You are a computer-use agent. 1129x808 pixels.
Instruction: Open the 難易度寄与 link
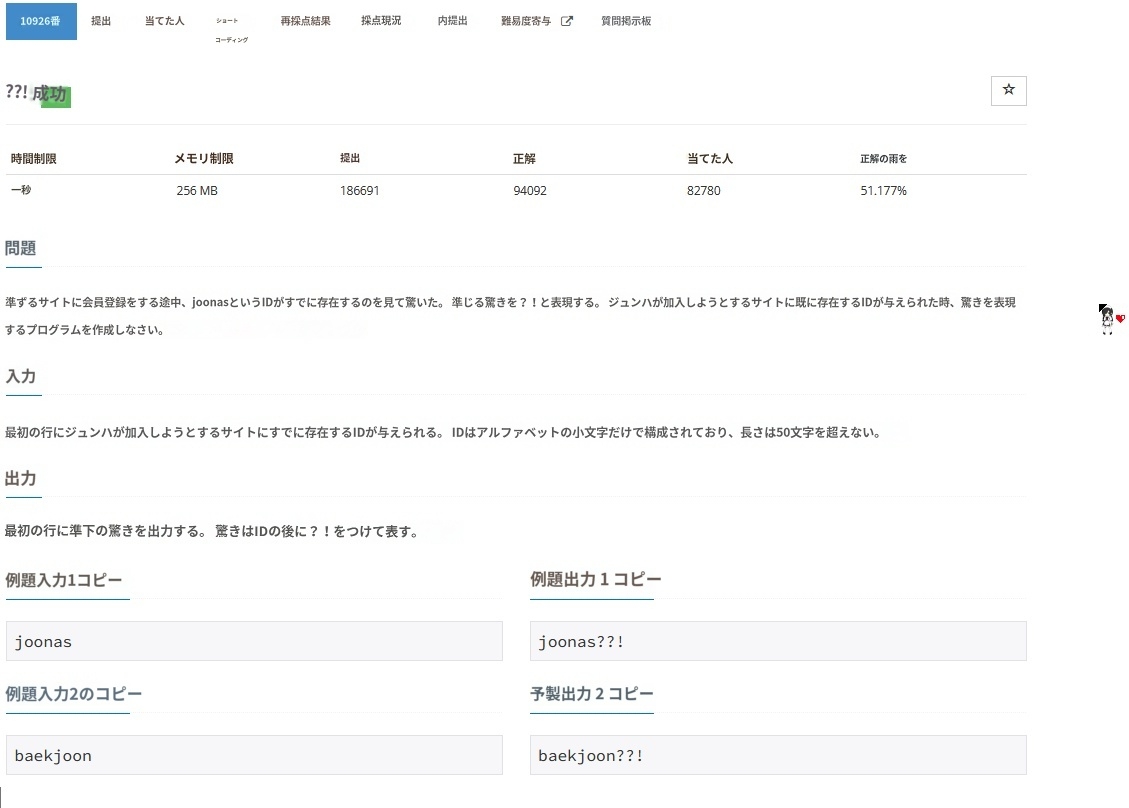tap(526, 21)
